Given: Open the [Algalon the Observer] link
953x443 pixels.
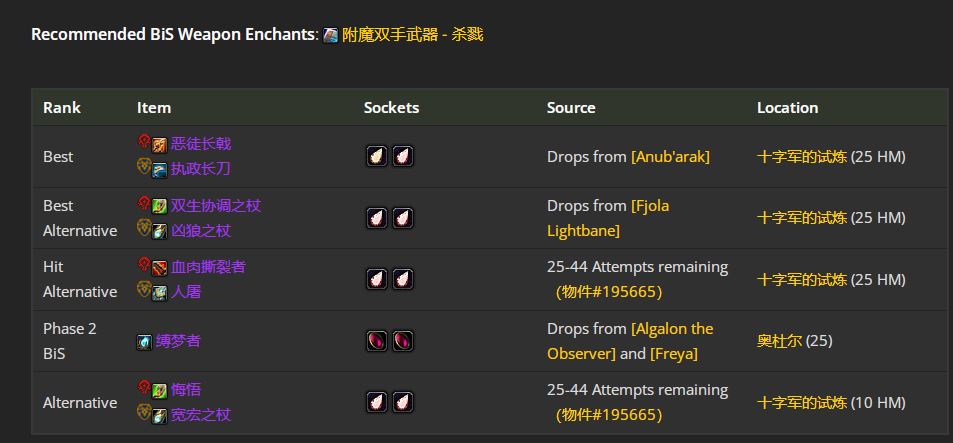Looking at the screenshot, I should (x=630, y=341).
